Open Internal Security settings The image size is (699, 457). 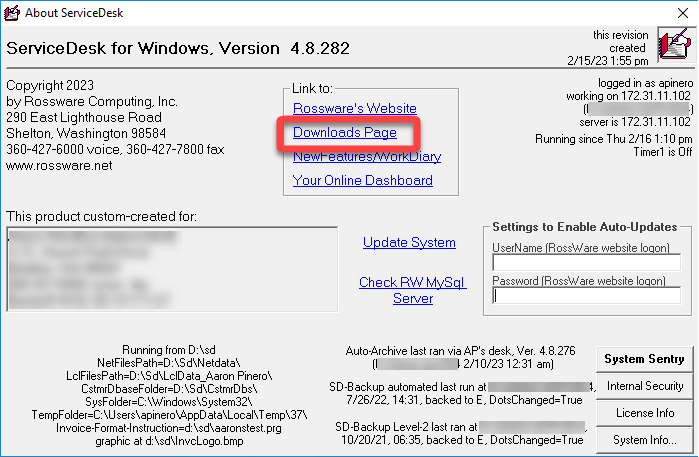[x=645, y=386]
